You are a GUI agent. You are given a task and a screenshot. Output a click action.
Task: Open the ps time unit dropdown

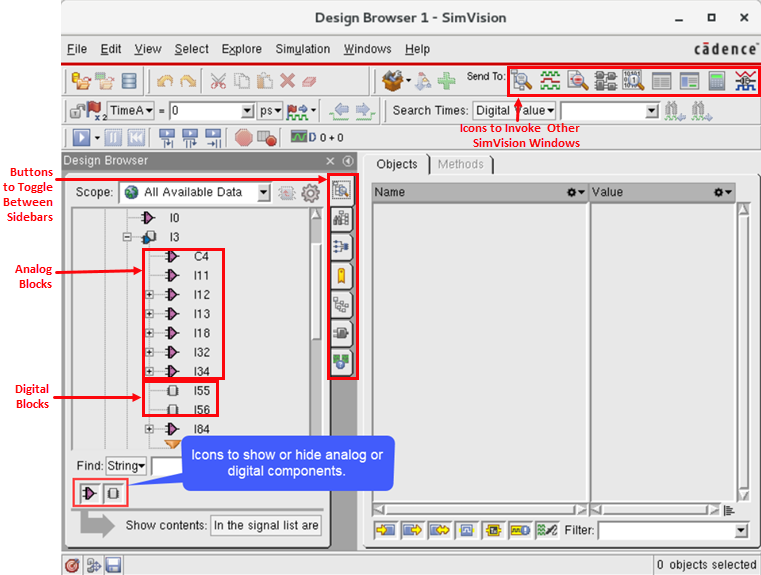coord(270,111)
